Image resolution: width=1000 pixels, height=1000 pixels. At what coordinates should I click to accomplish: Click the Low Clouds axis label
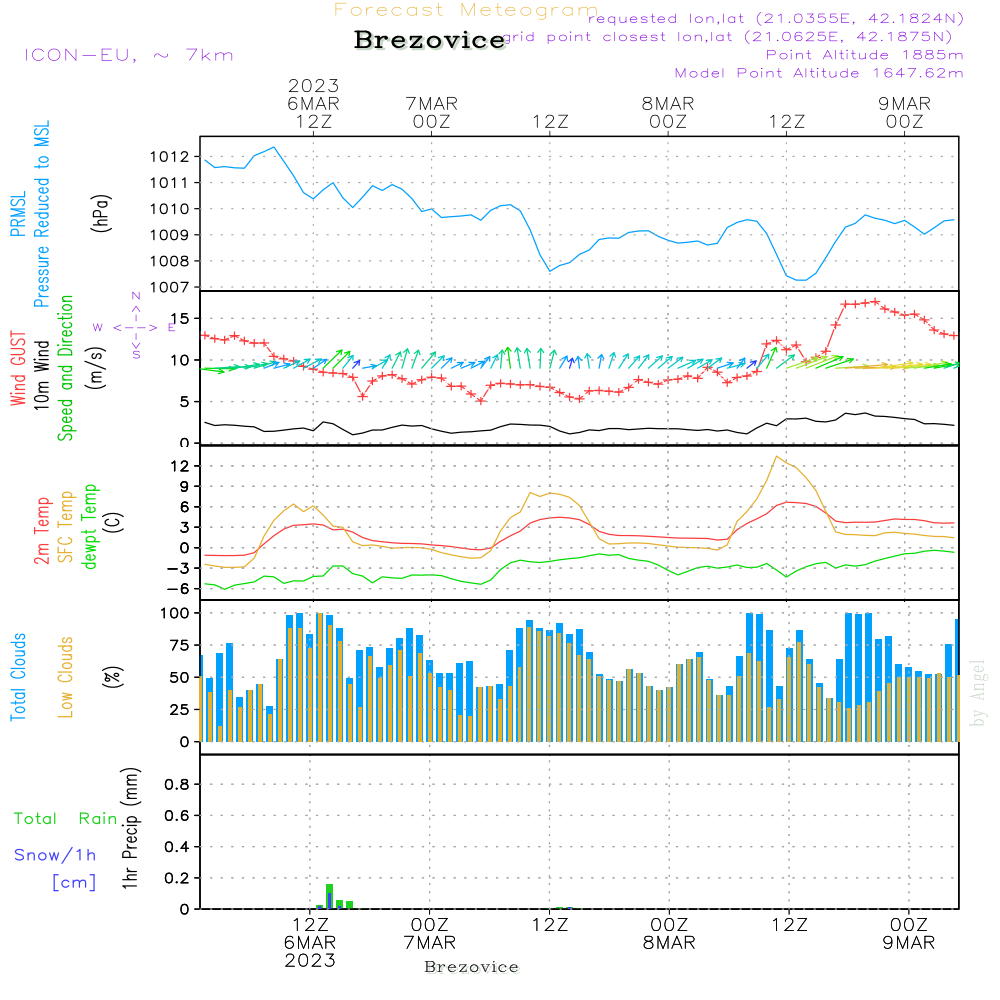[66, 677]
